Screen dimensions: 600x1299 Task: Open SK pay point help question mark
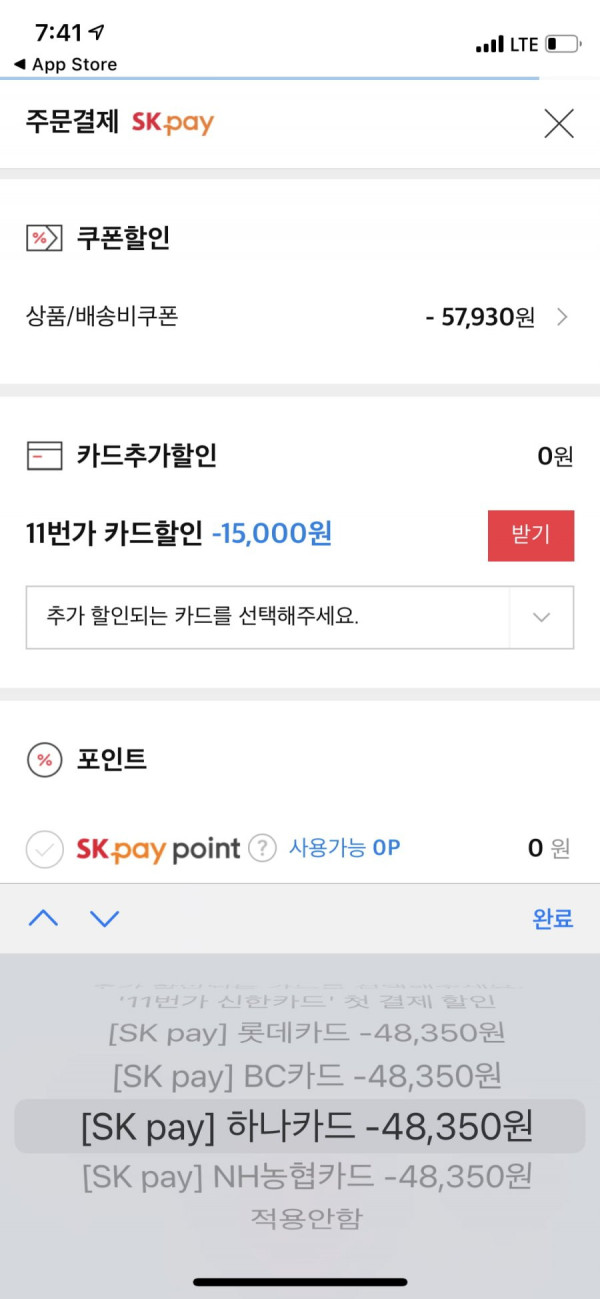(262, 849)
